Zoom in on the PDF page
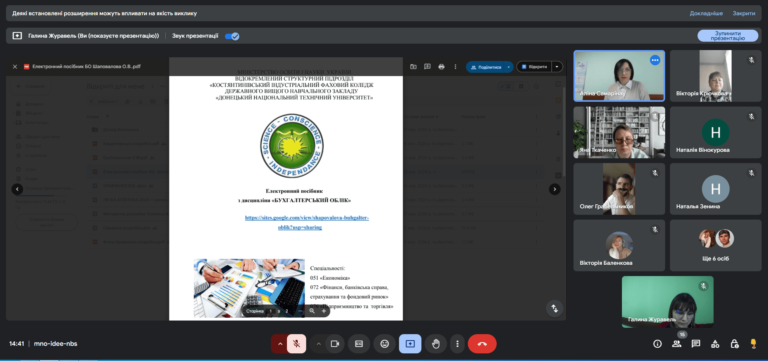768x361 pixels. (323, 311)
